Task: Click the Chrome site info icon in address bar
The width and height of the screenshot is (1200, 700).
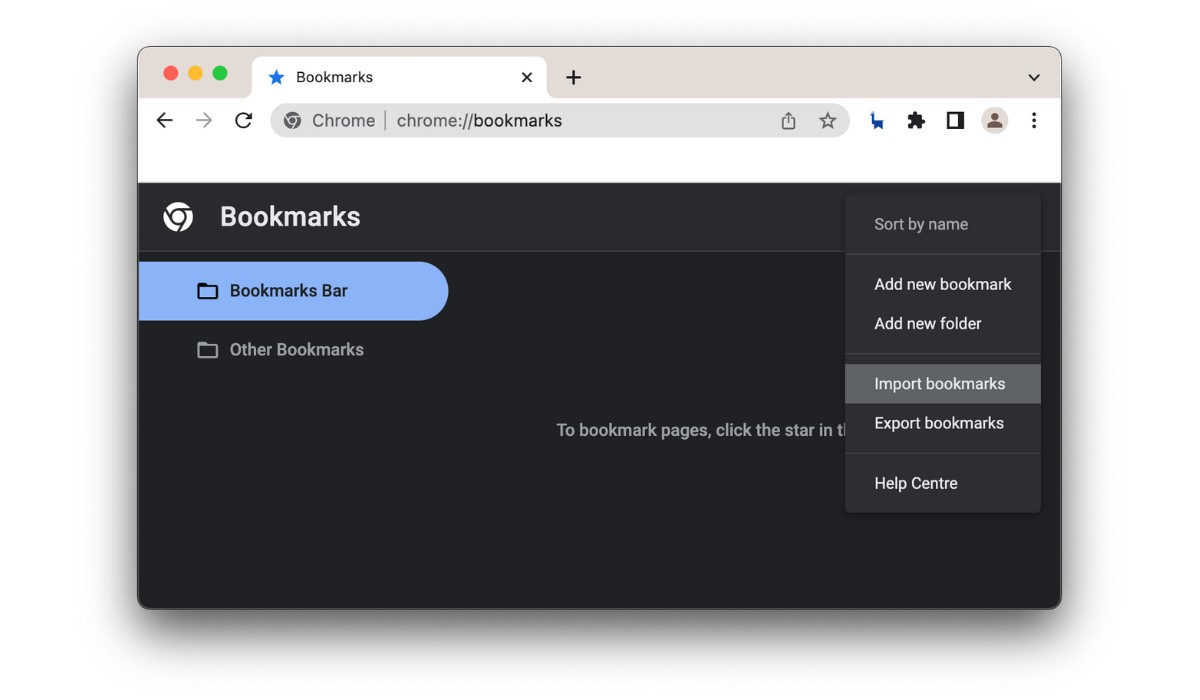Action: [292, 121]
